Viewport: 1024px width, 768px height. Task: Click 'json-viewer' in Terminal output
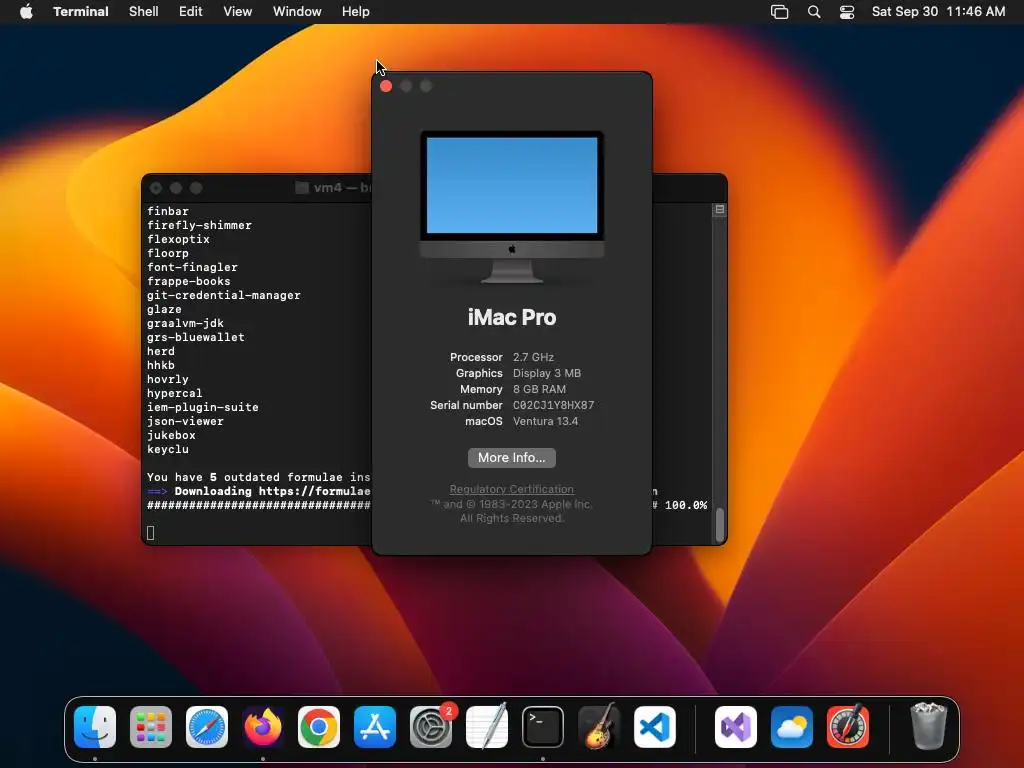[185, 421]
